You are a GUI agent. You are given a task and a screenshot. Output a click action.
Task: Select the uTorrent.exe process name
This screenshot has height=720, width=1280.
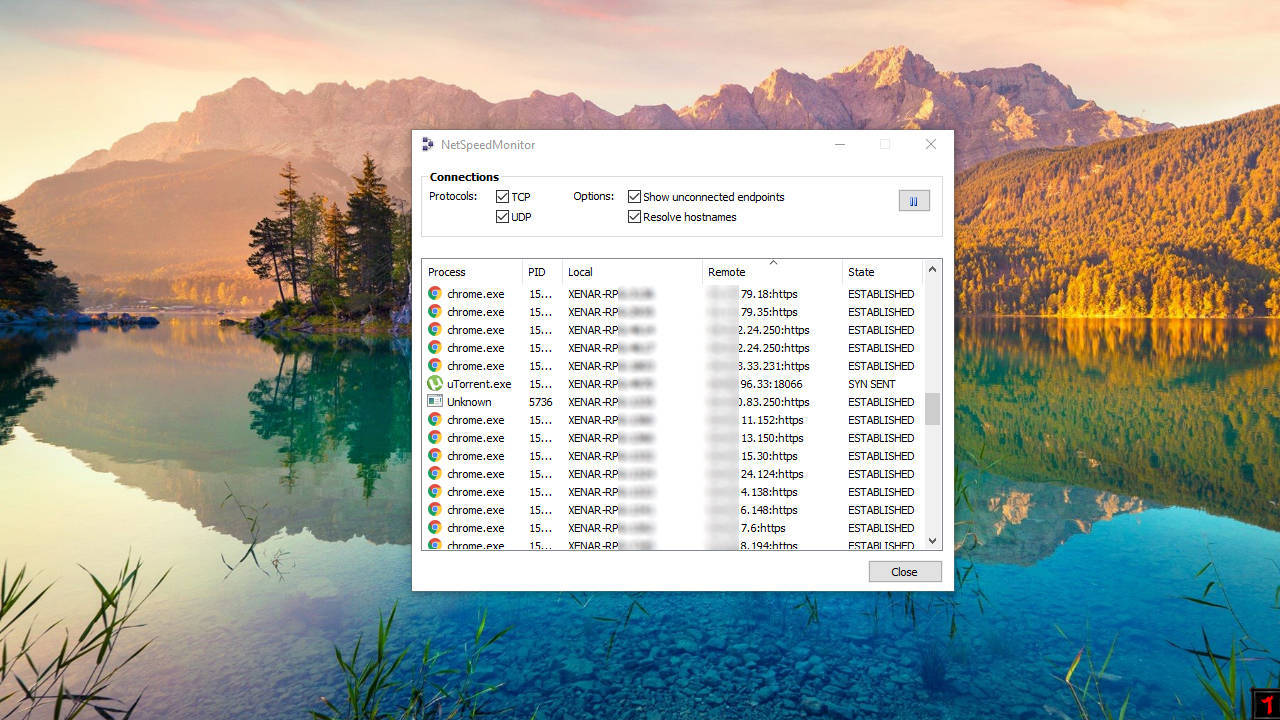[x=479, y=384]
